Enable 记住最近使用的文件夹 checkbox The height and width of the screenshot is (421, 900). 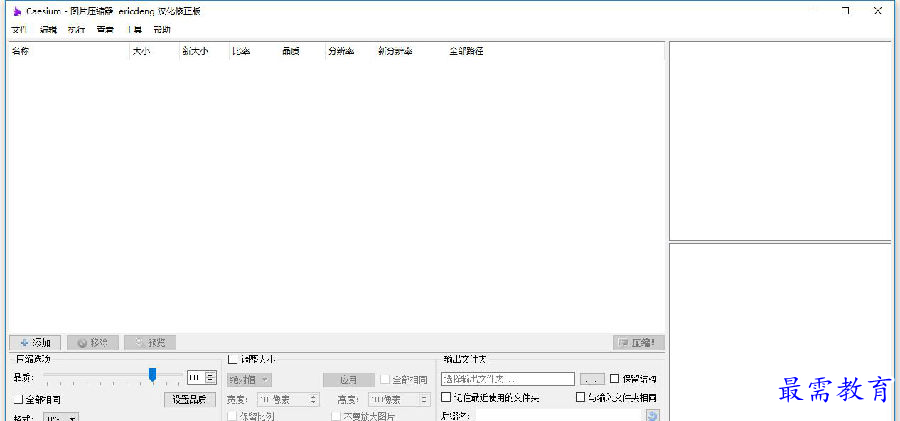coord(490,397)
